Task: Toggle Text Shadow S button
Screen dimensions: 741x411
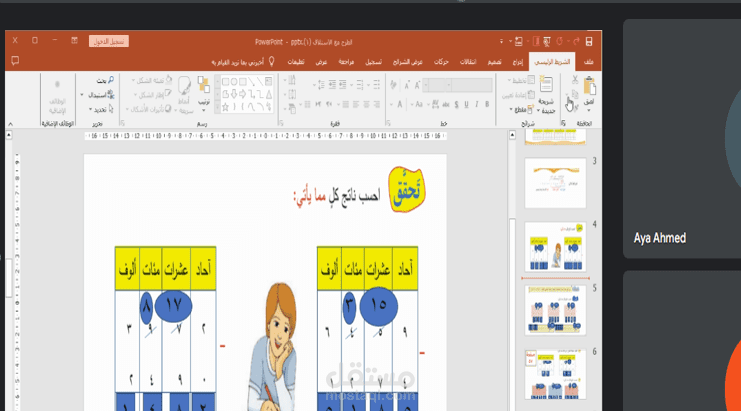Action: click(456, 104)
